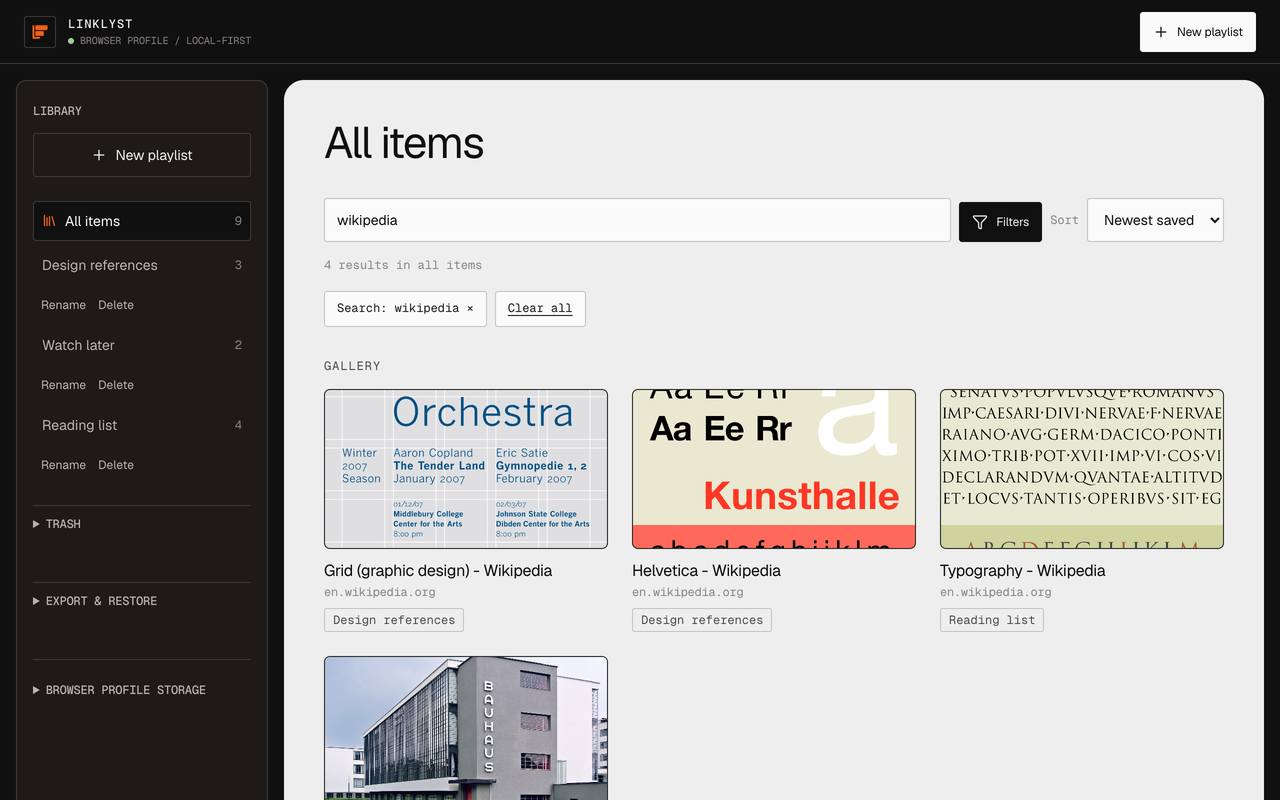
Task: Rename the Design references playlist
Action: point(63,305)
